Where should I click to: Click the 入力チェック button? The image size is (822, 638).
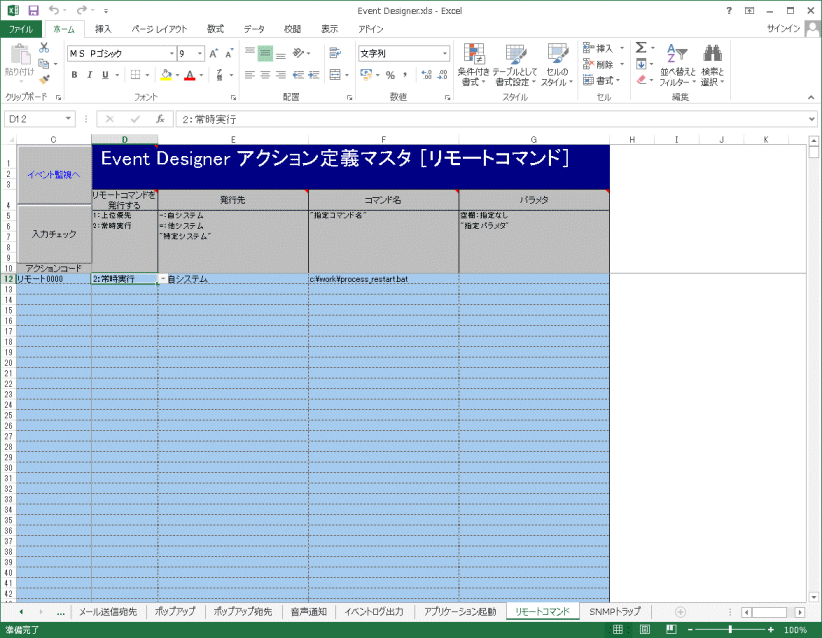click(55, 234)
